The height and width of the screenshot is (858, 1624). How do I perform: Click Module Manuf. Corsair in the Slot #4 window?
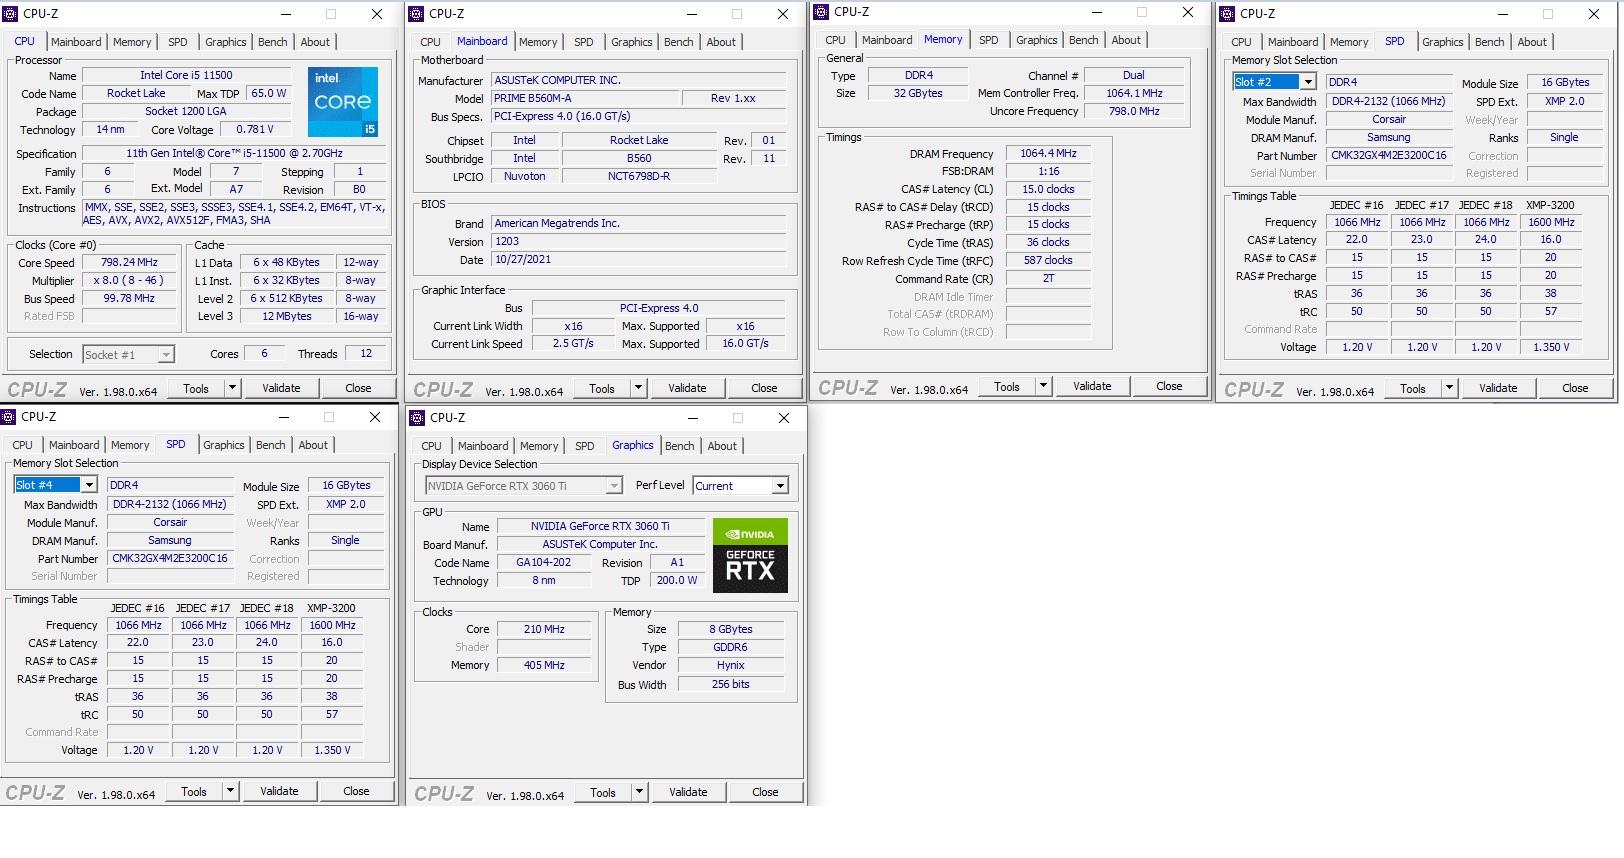pos(170,522)
